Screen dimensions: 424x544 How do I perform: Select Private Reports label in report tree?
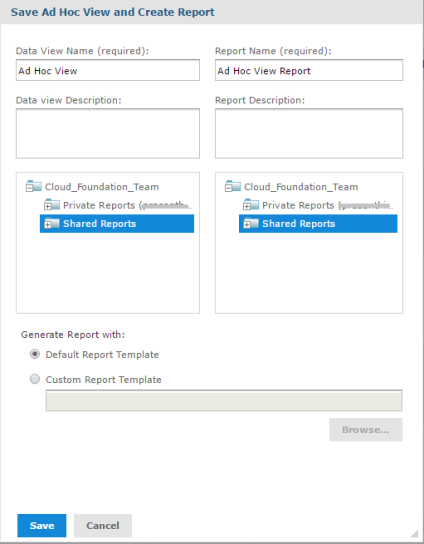[x=298, y=205]
